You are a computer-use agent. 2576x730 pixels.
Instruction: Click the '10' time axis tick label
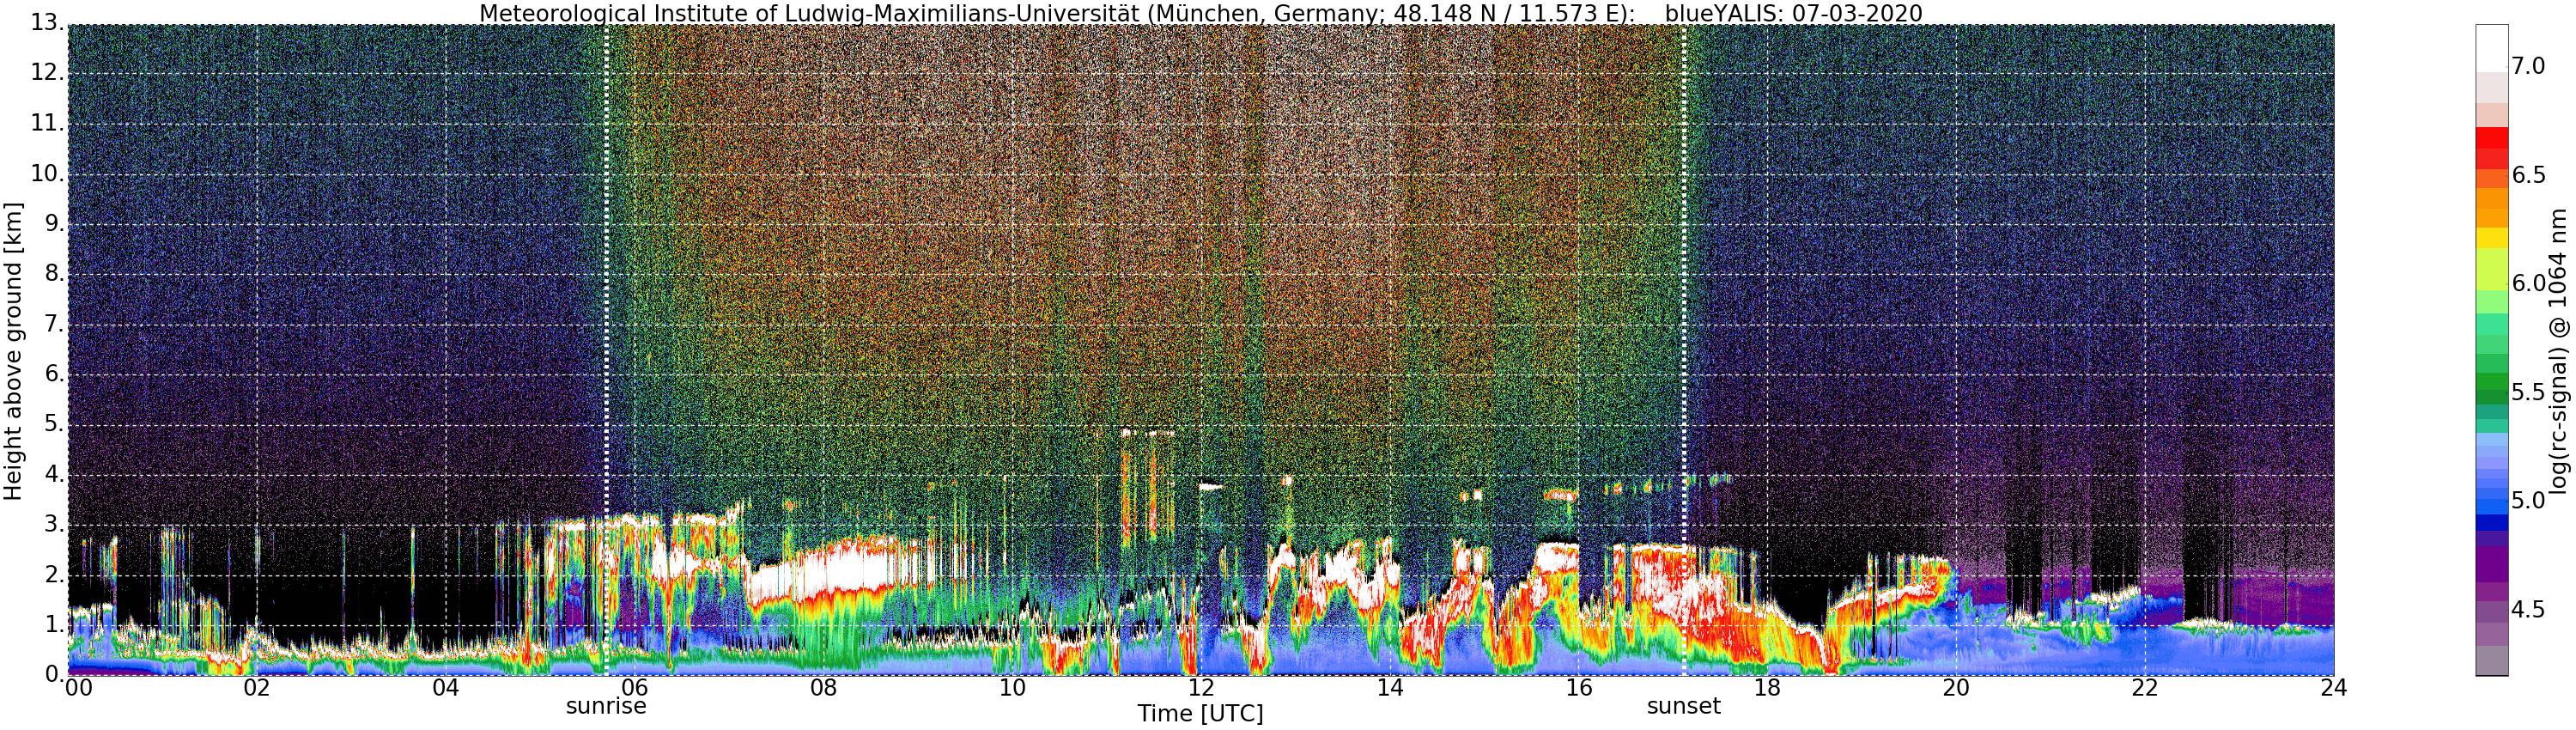(x=1013, y=688)
